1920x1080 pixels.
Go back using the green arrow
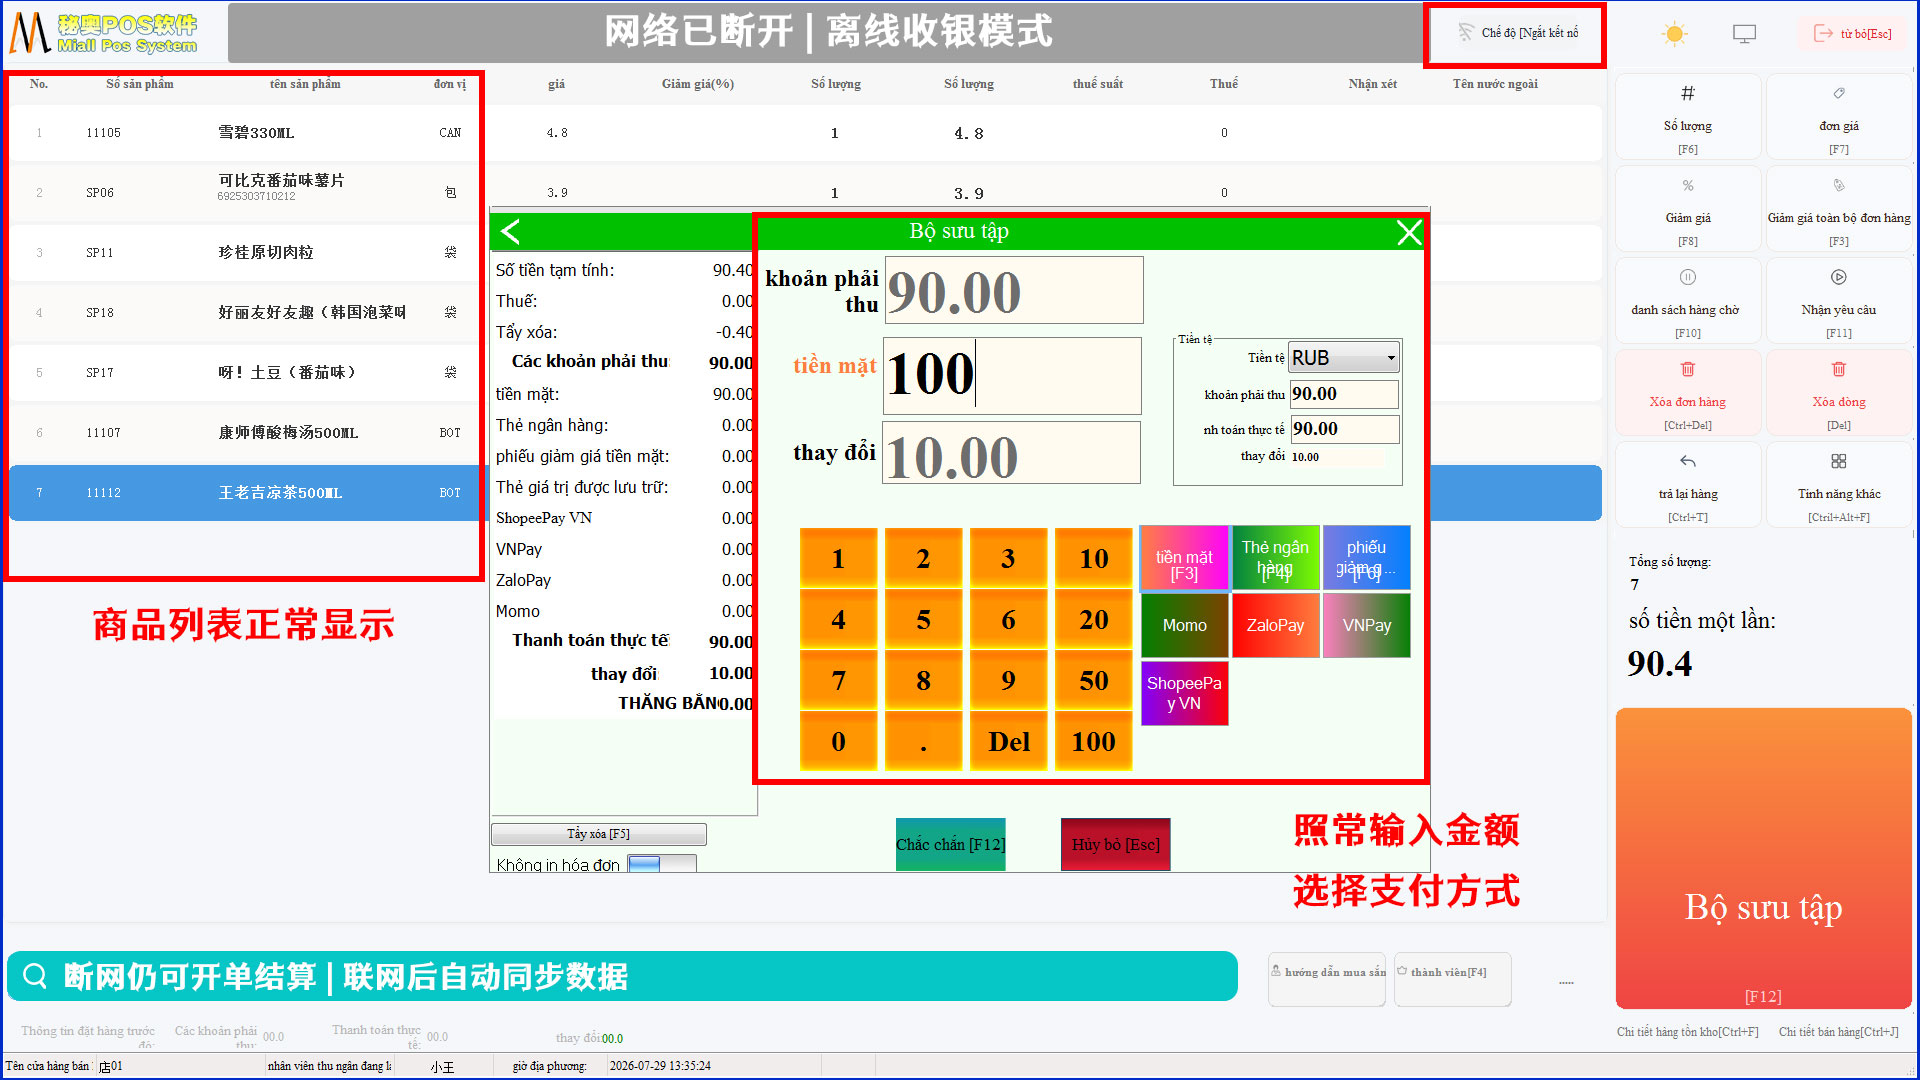pyautogui.click(x=511, y=232)
